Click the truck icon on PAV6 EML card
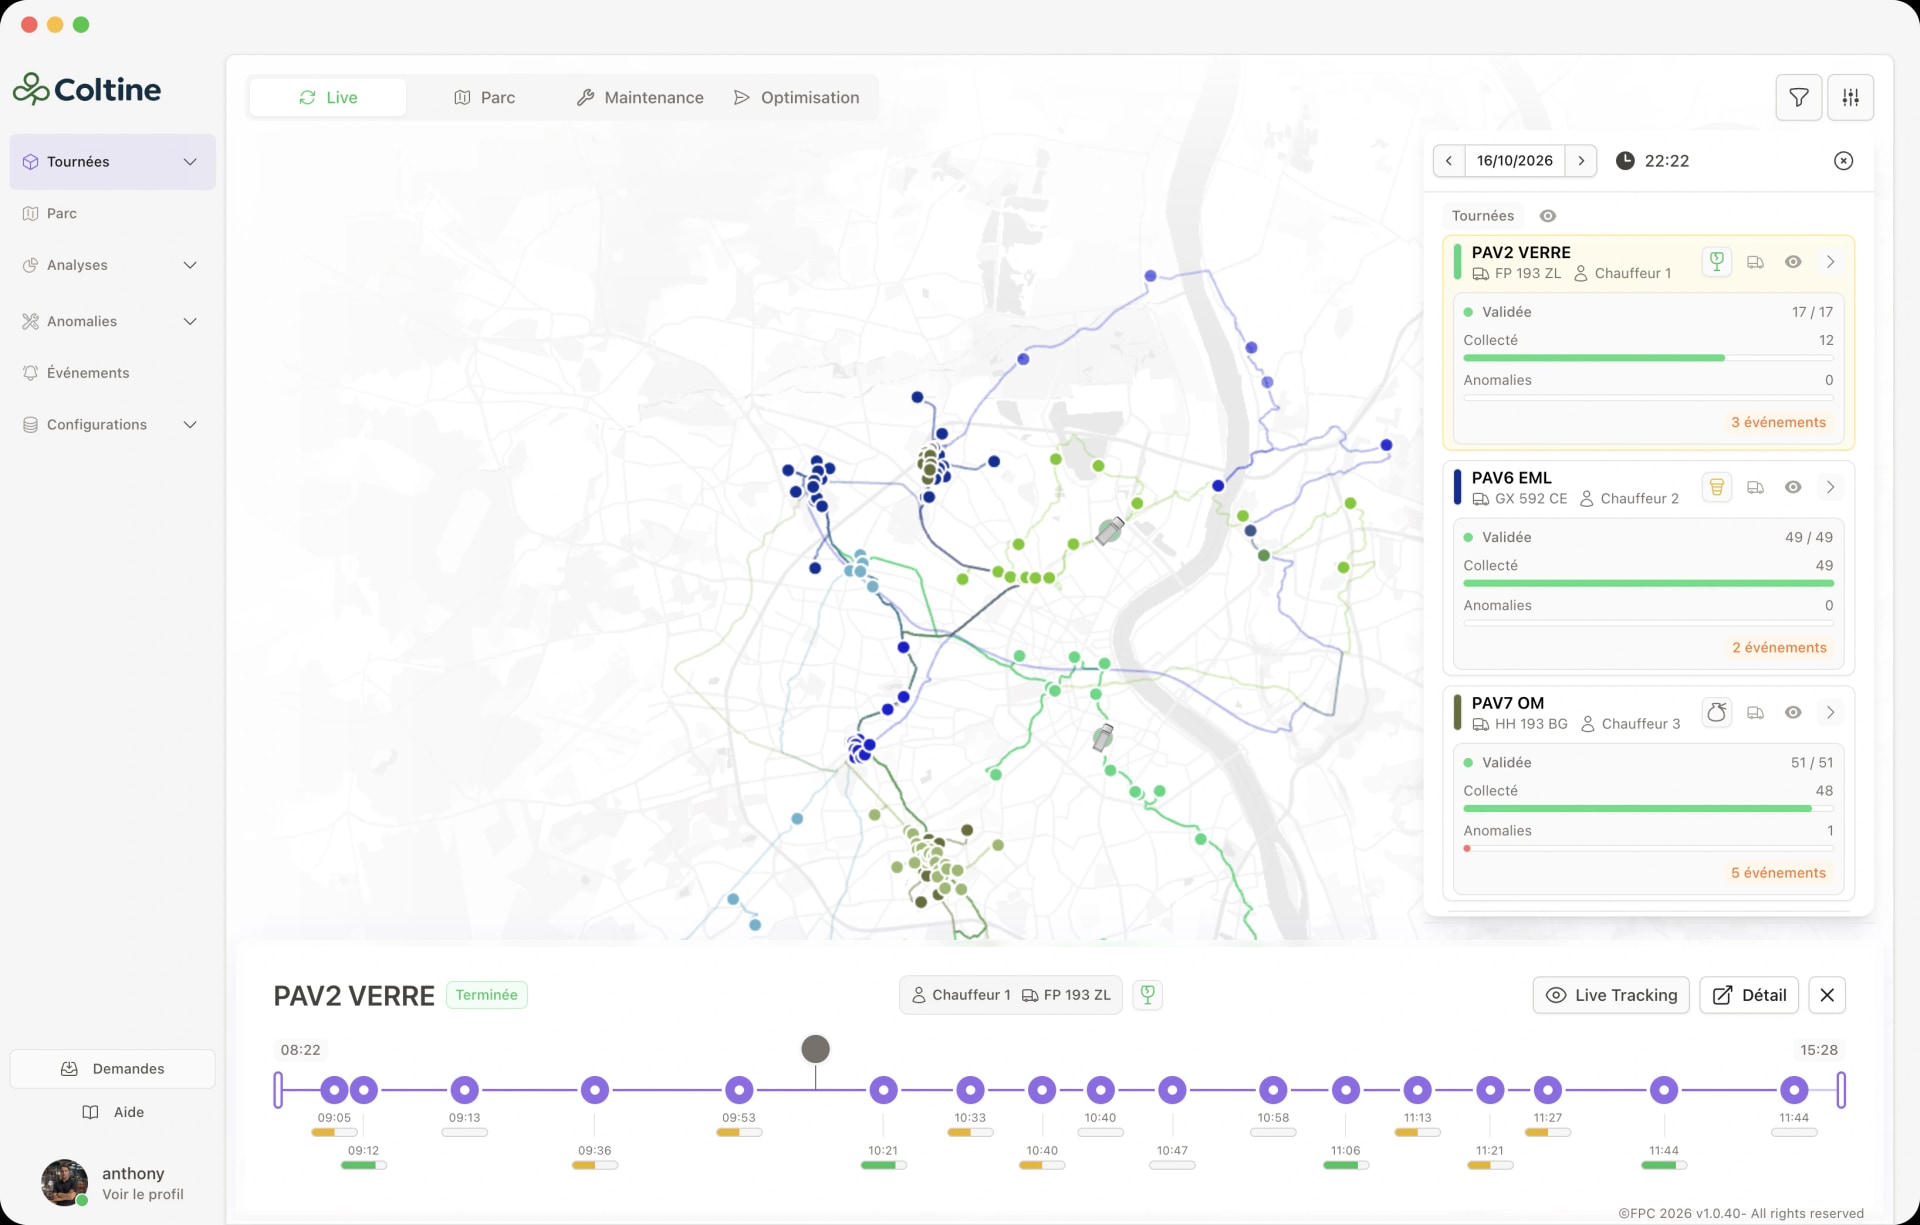1920x1225 pixels. [1755, 487]
